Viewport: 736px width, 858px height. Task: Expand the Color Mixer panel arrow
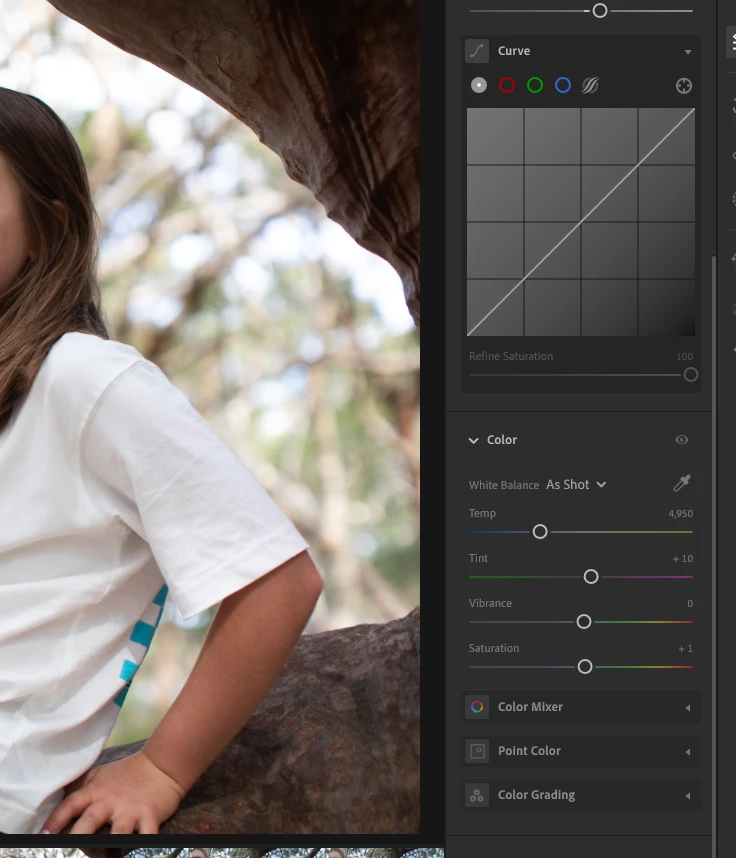(688, 708)
